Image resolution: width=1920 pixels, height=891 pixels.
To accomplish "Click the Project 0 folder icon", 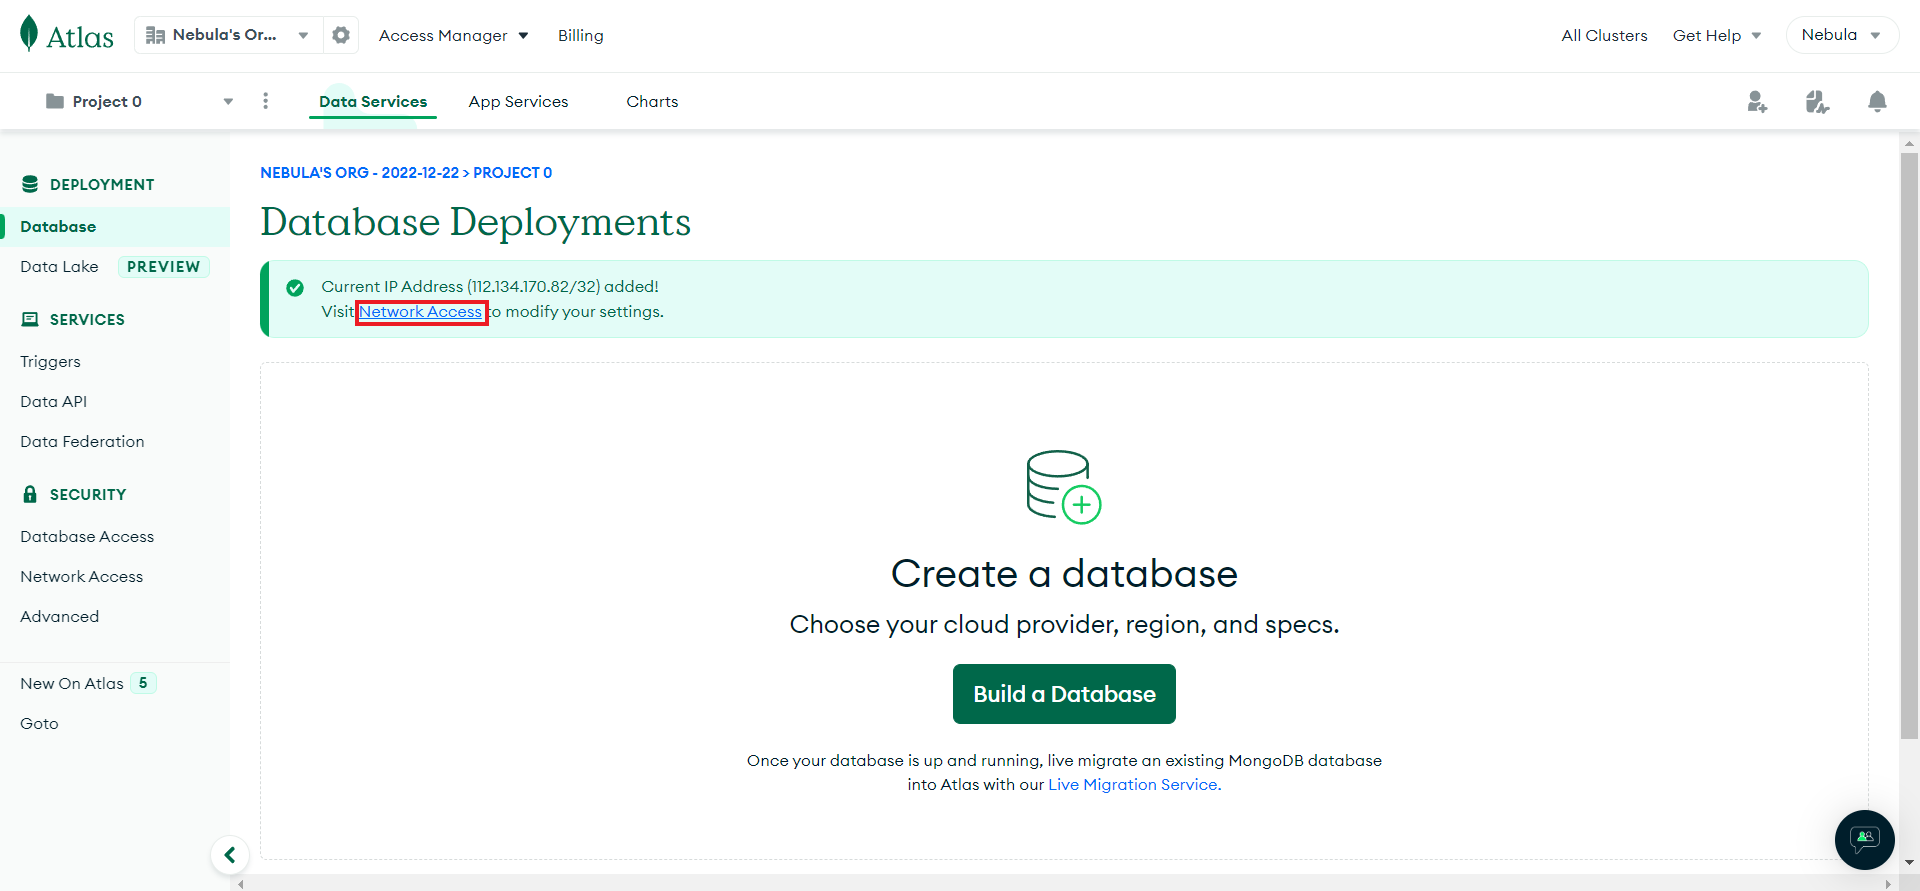I will pyautogui.click(x=55, y=101).
